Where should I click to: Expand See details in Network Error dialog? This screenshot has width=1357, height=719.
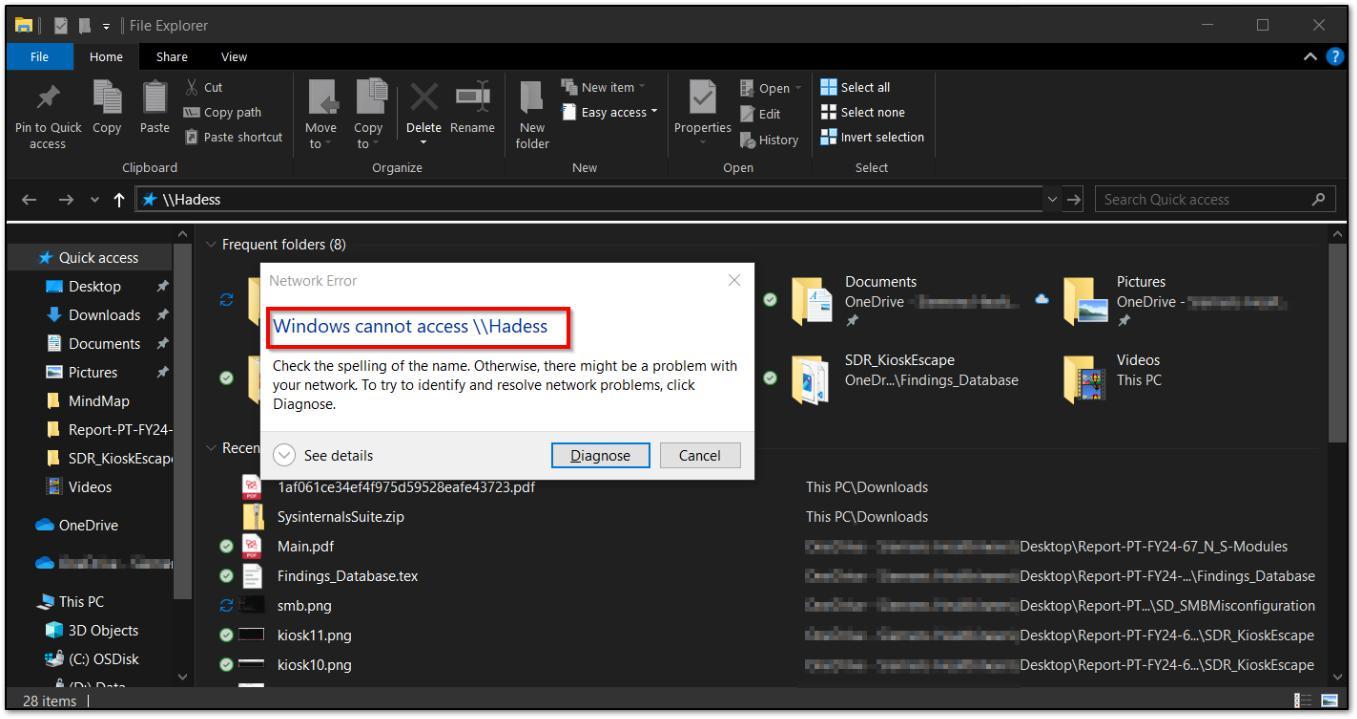click(x=324, y=456)
